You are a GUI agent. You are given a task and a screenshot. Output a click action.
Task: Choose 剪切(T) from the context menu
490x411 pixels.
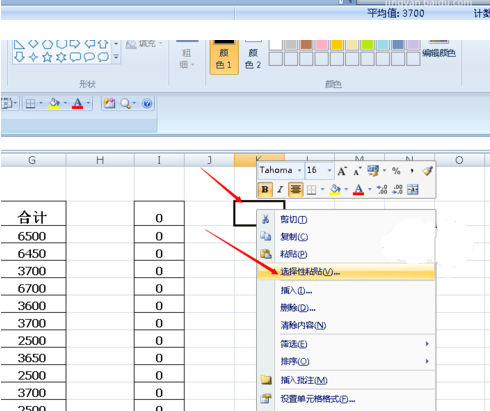(346, 219)
